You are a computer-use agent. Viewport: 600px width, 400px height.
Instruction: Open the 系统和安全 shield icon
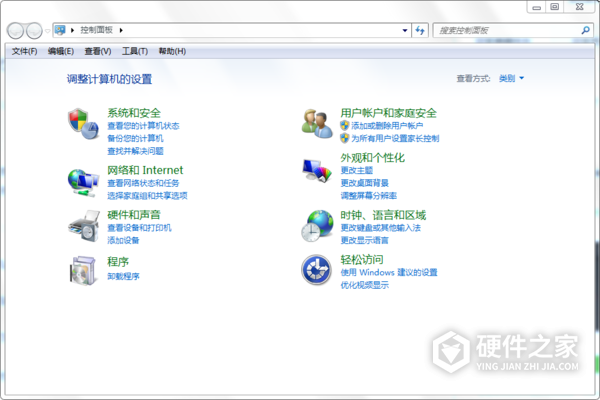[83, 124]
